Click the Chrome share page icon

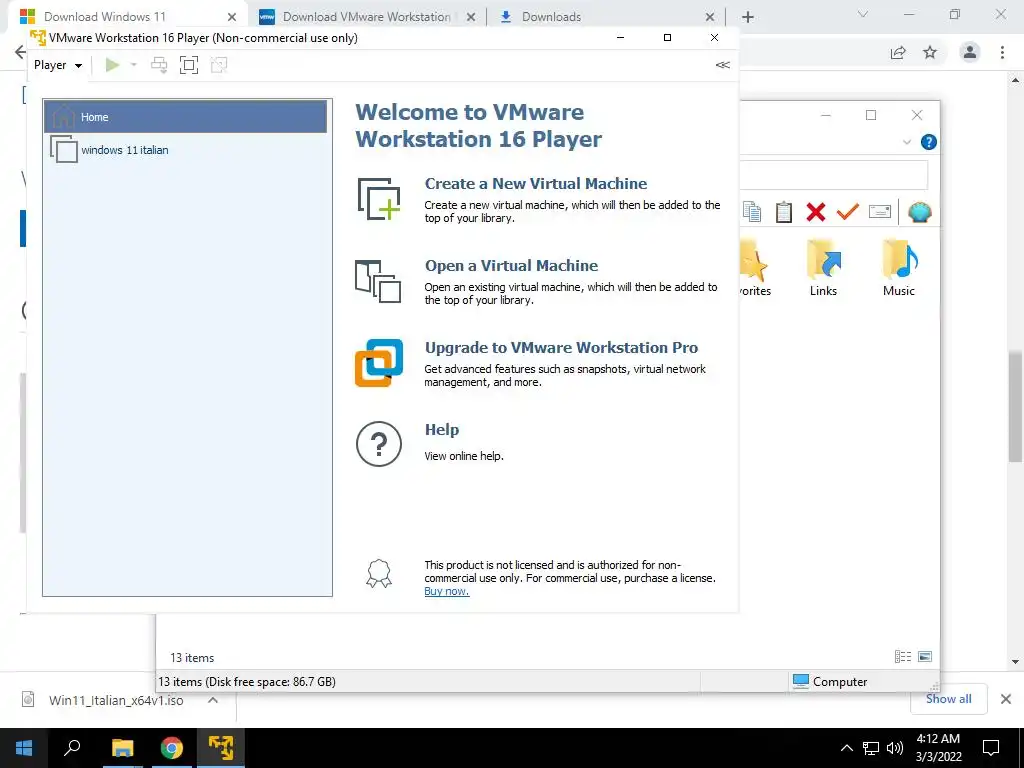[899, 52]
